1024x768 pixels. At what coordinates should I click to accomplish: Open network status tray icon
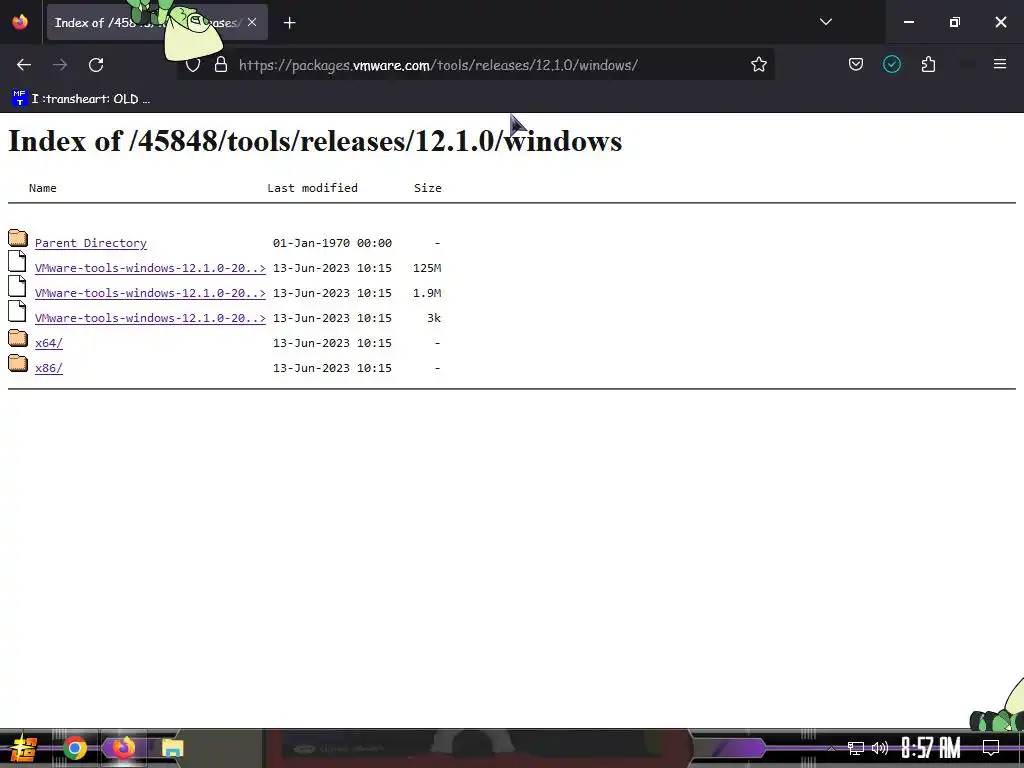(x=855, y=748)
